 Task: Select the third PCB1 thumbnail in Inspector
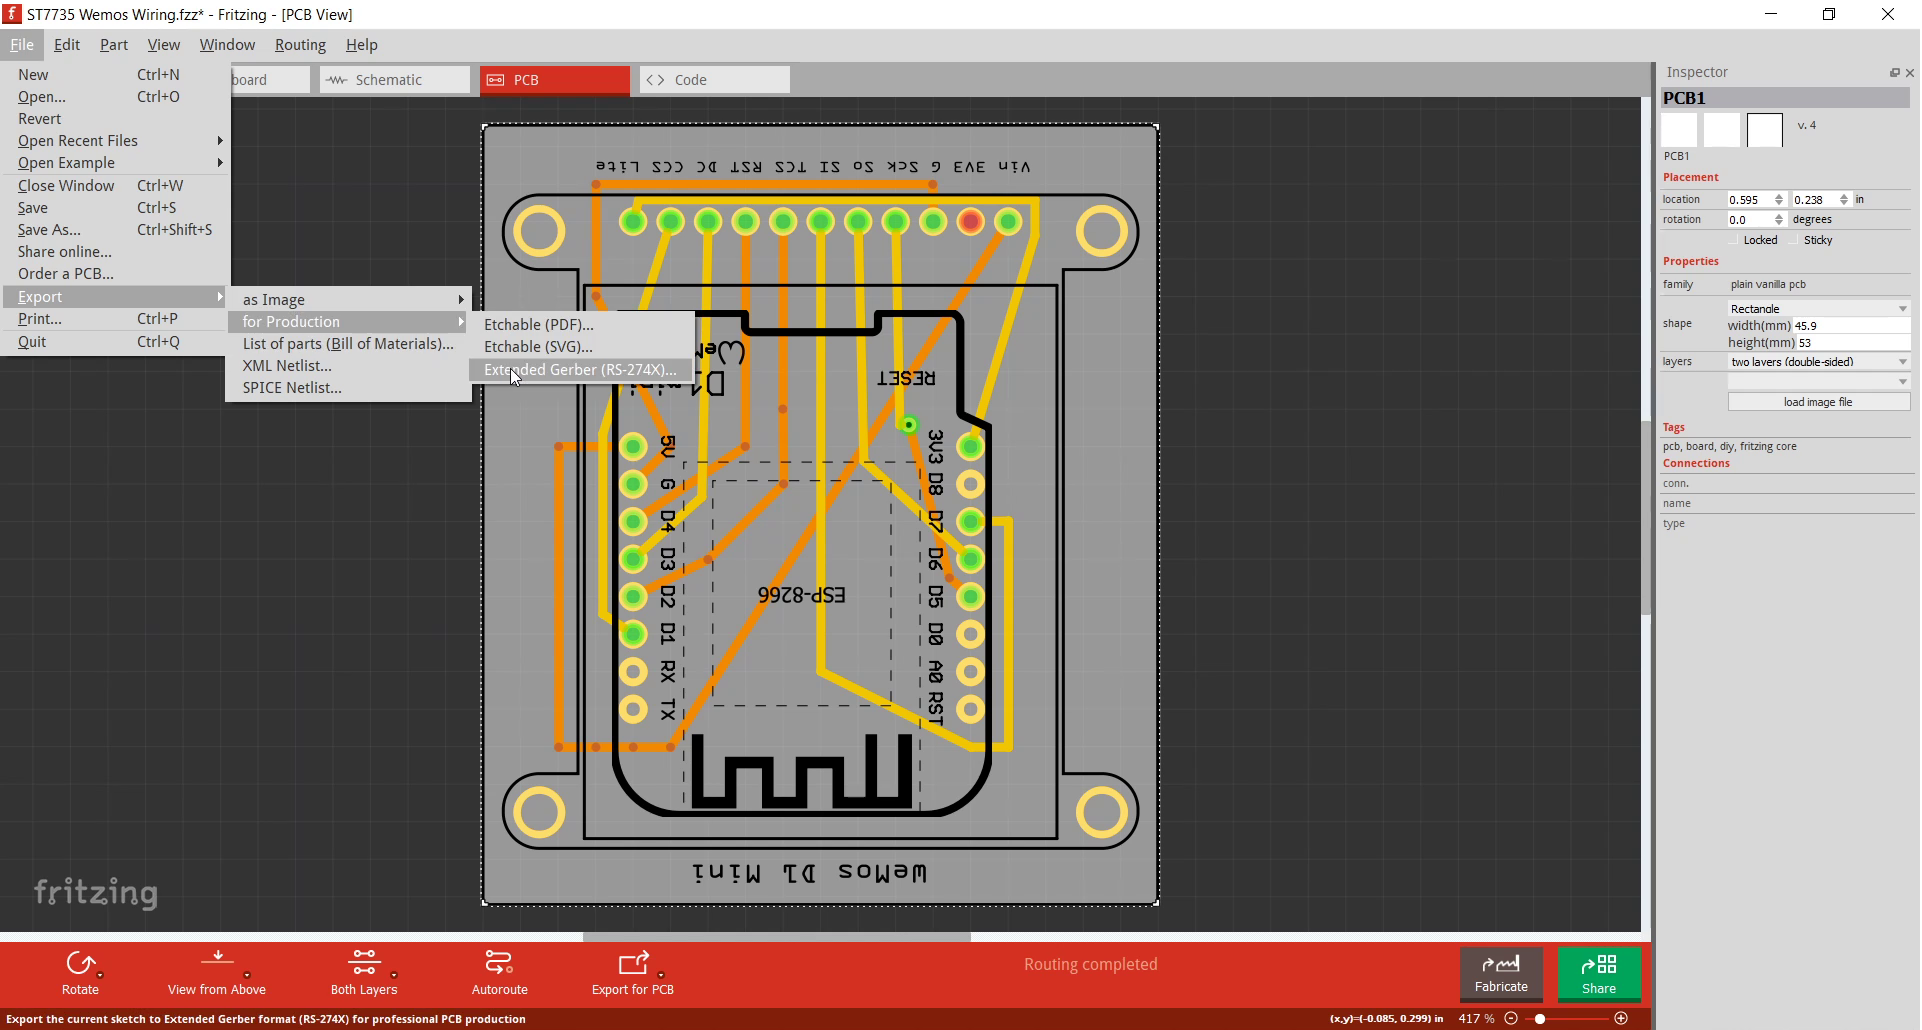tap(1765, 131)
